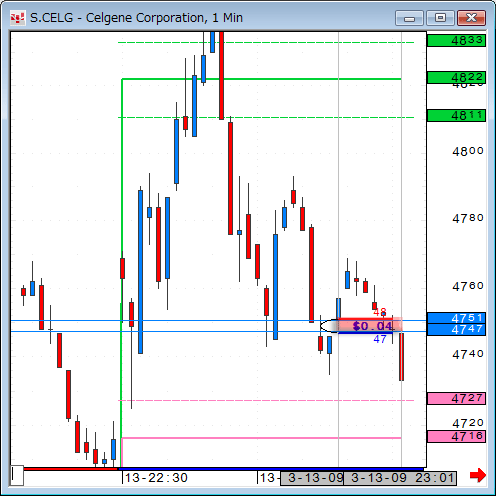The width and height of the screenshot is (496, 496).
Task: Click the red 48 order label
Action: 380,313
